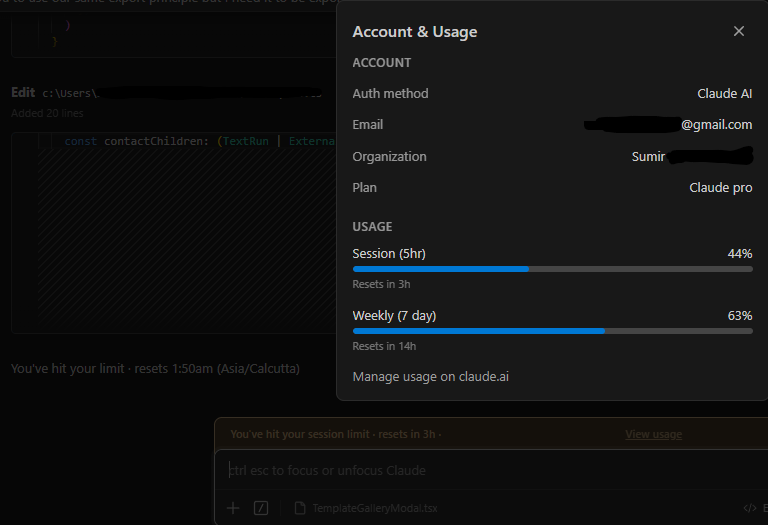Click the 'Resets in 14h' text
The height and width of the screenshot is (525, 768).
tap(384, 346)
